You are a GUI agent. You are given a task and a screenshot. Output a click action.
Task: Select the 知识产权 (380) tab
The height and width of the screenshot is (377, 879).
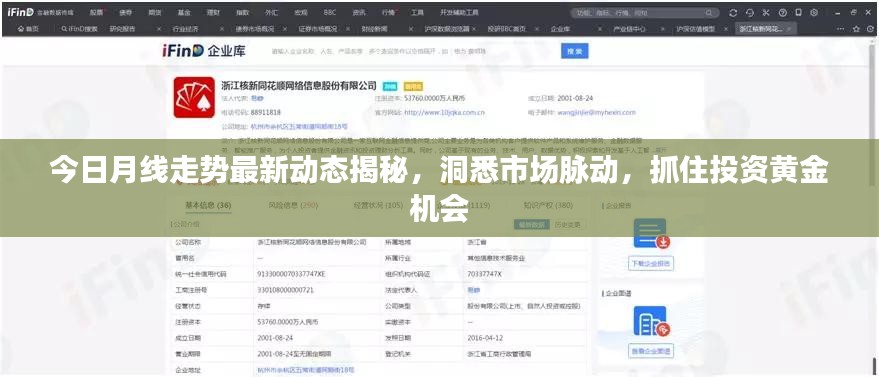(548, 205)
